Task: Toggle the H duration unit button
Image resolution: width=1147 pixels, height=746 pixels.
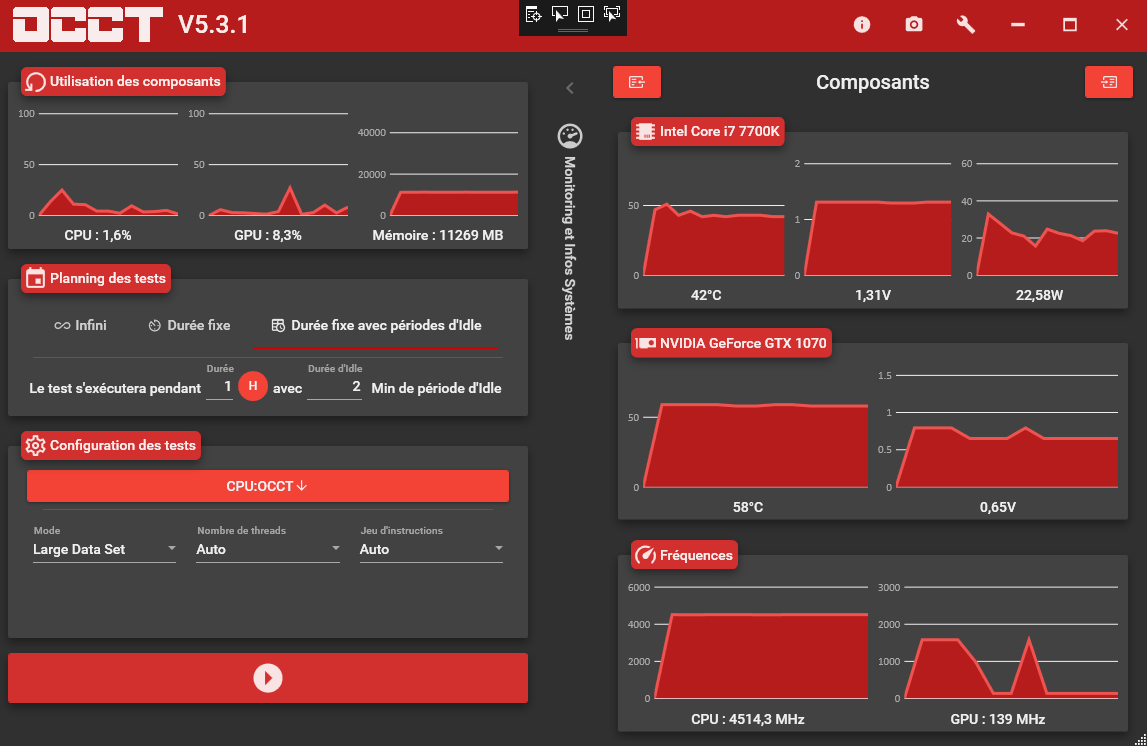Action: point(253,387)
